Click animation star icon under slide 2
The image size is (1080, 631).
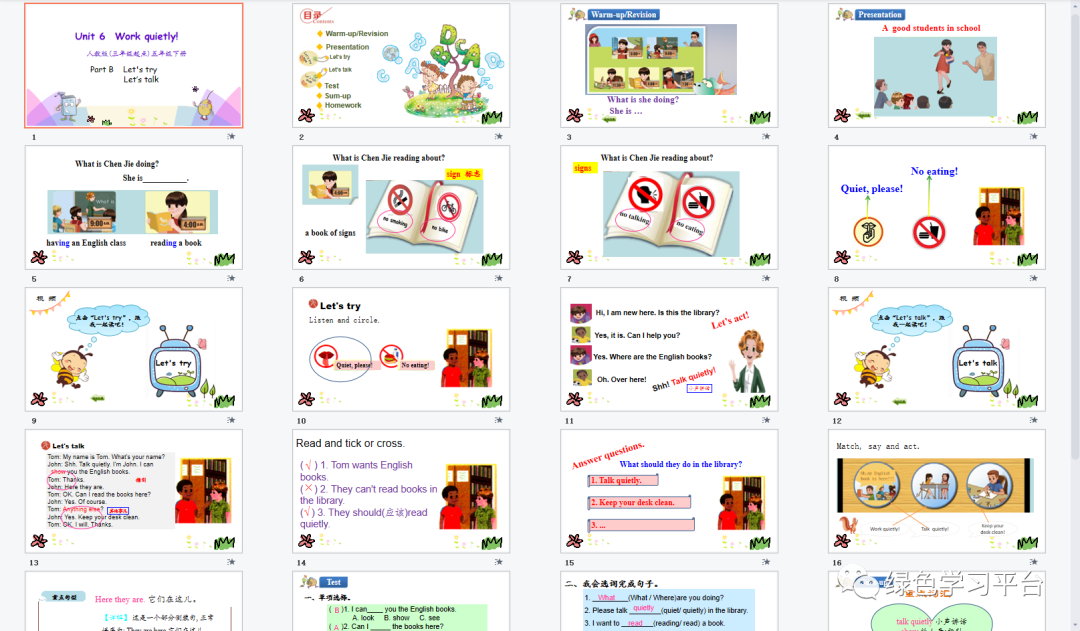click(499, 136)
